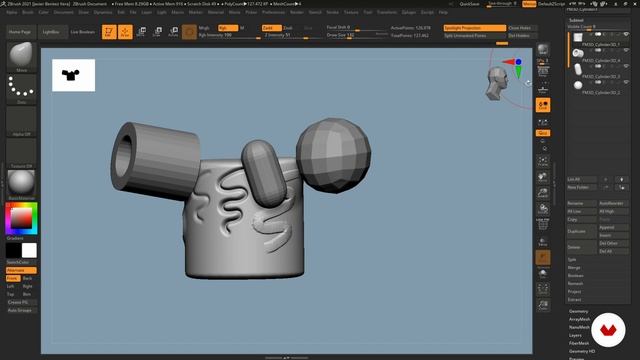The width and height of the screenshot is (640, 360).
Task: Open the Dots stroke type picker
Action: coord(21,89)
